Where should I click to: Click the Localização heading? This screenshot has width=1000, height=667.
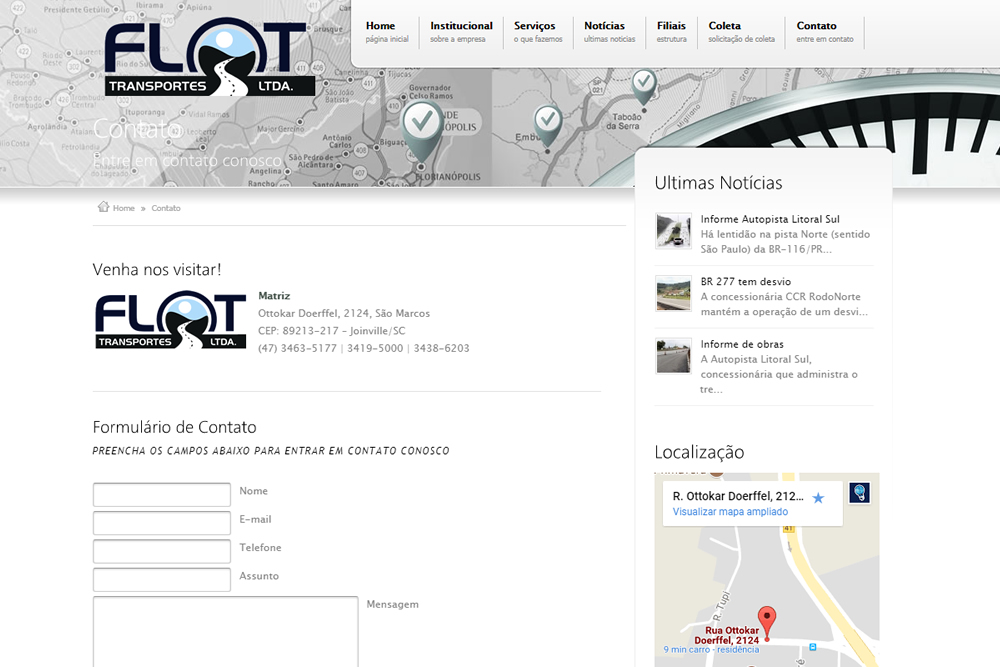pos(699,452)
